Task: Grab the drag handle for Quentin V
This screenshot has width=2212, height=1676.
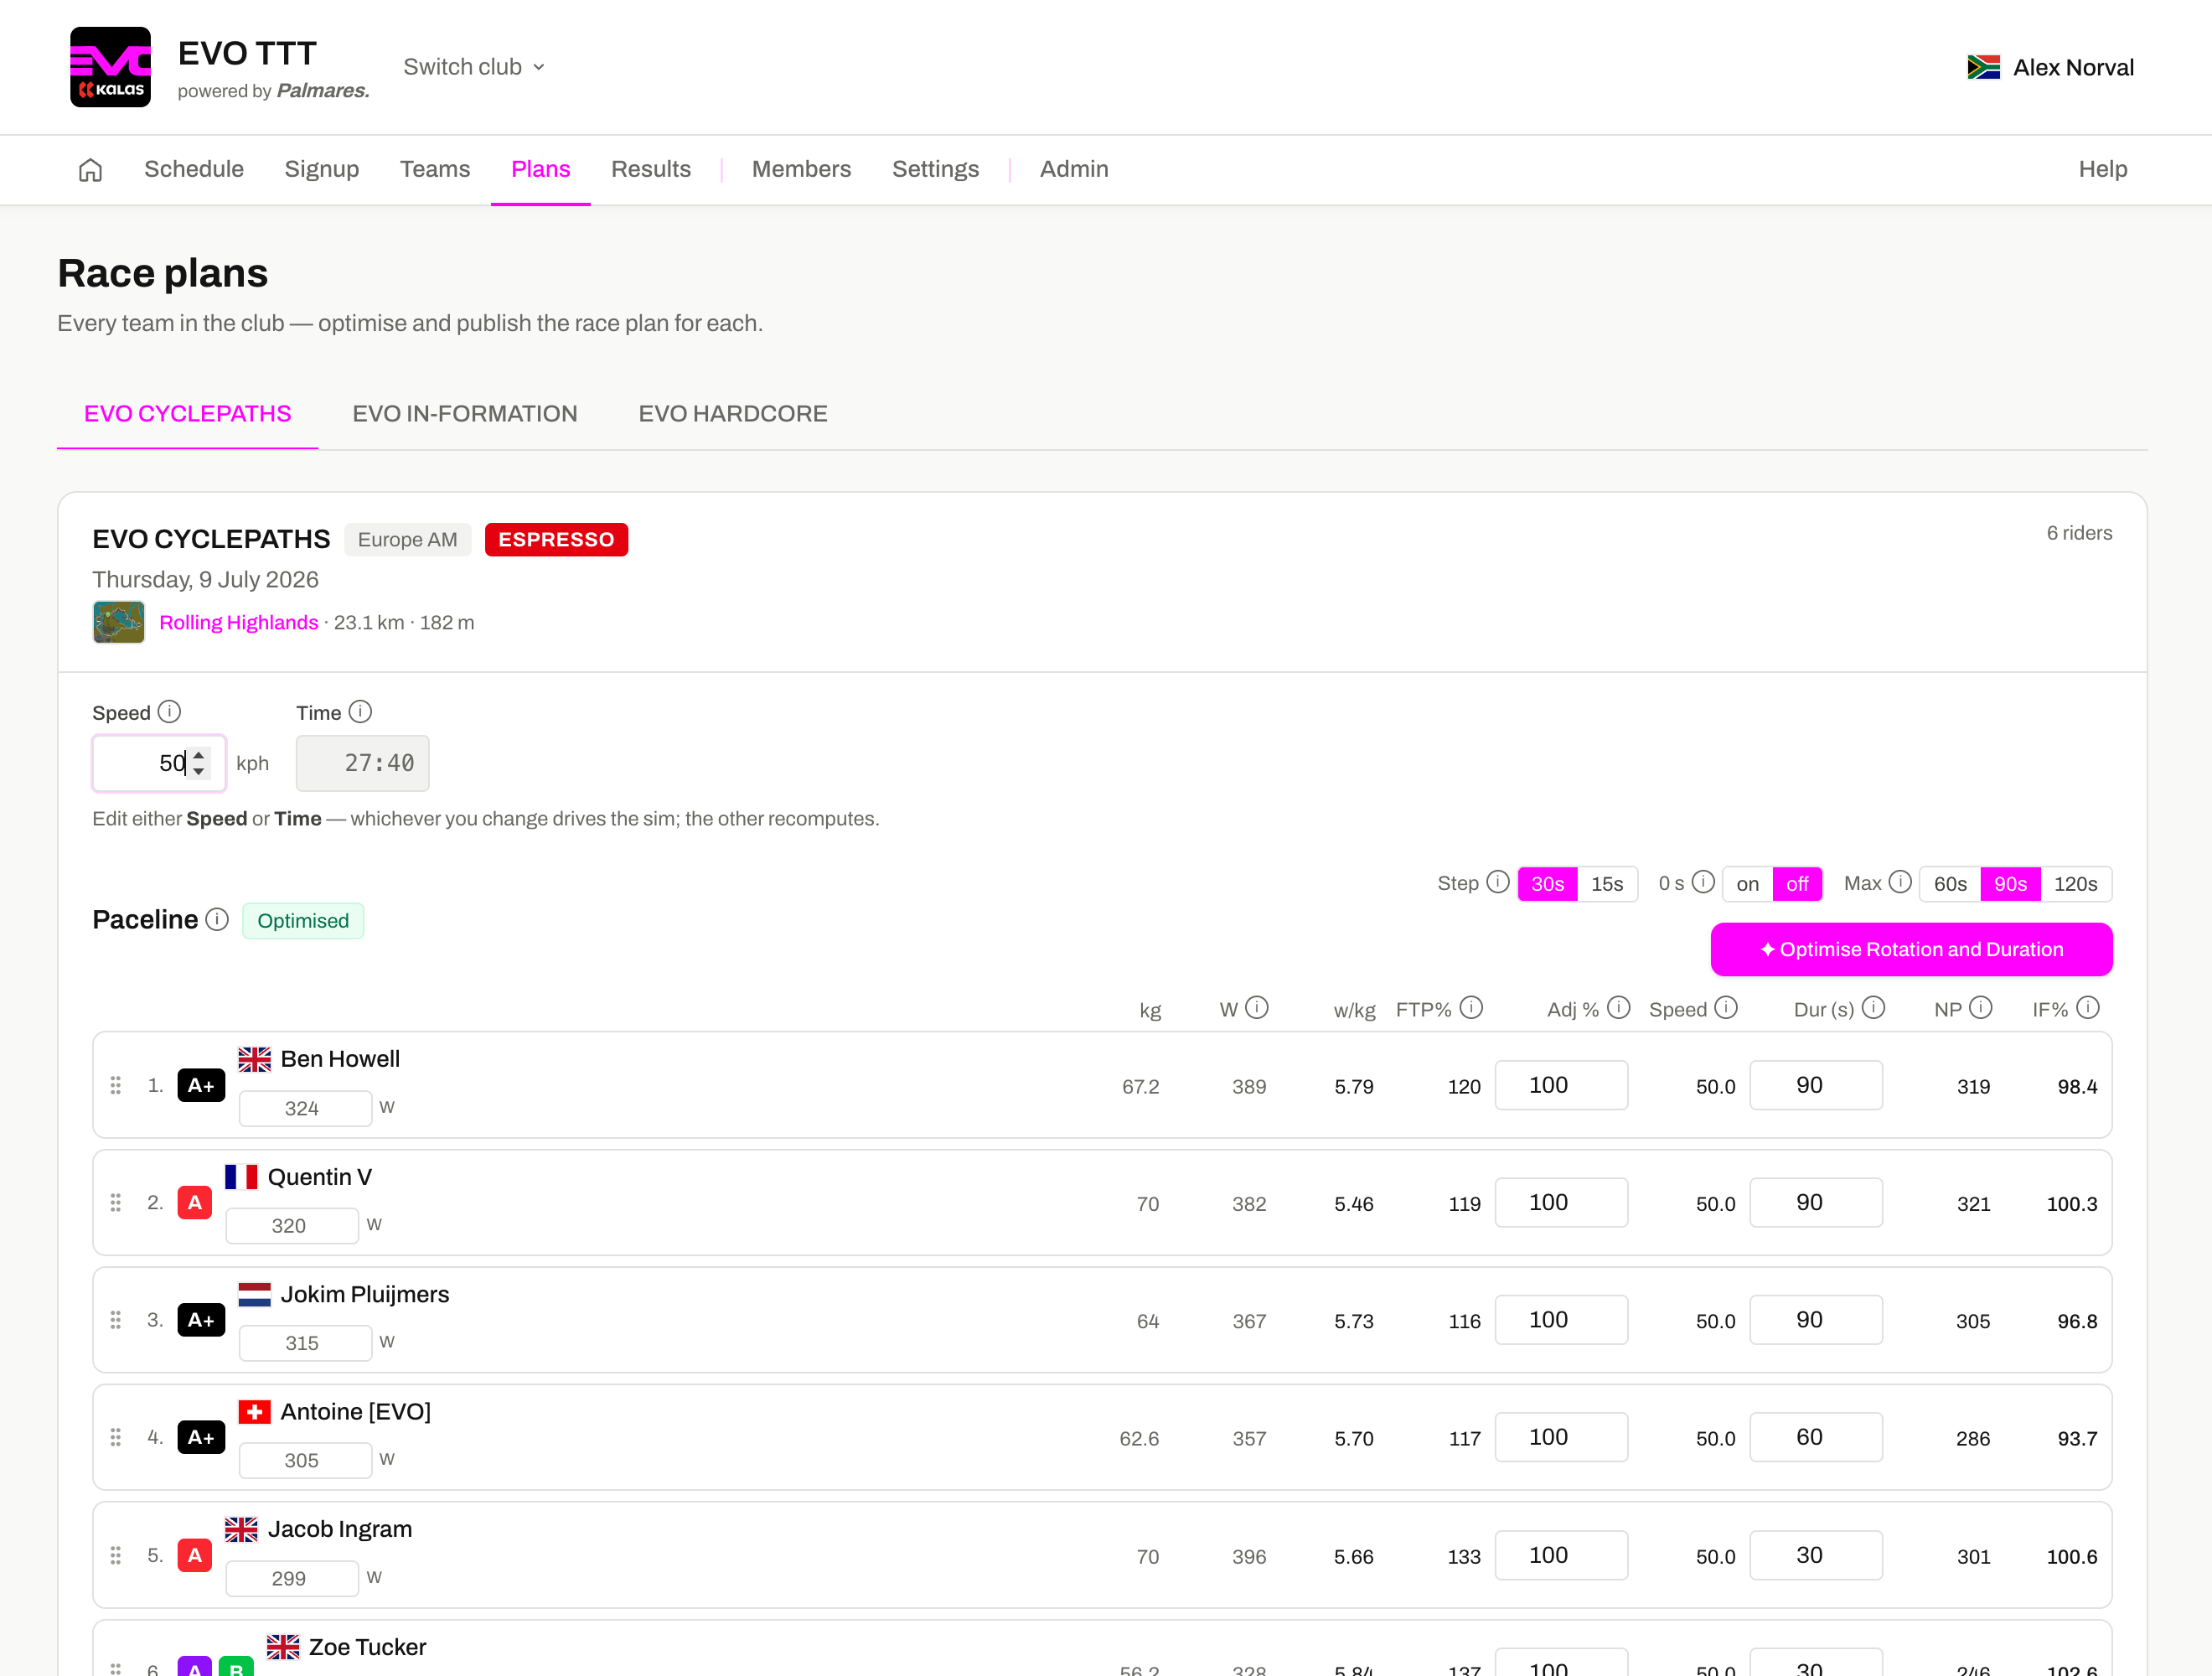Action: pos(116,1202)
